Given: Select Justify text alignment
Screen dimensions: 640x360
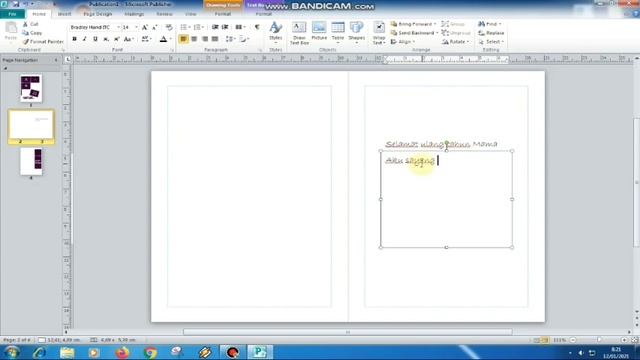Looking at the screenshot, I should click(215, 39).
